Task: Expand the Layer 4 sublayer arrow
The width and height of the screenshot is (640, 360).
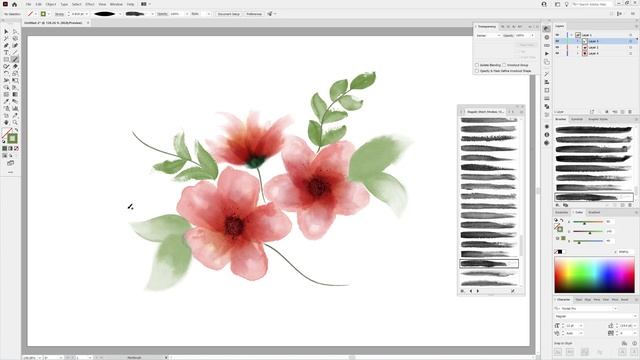Action: click(578, 53)
